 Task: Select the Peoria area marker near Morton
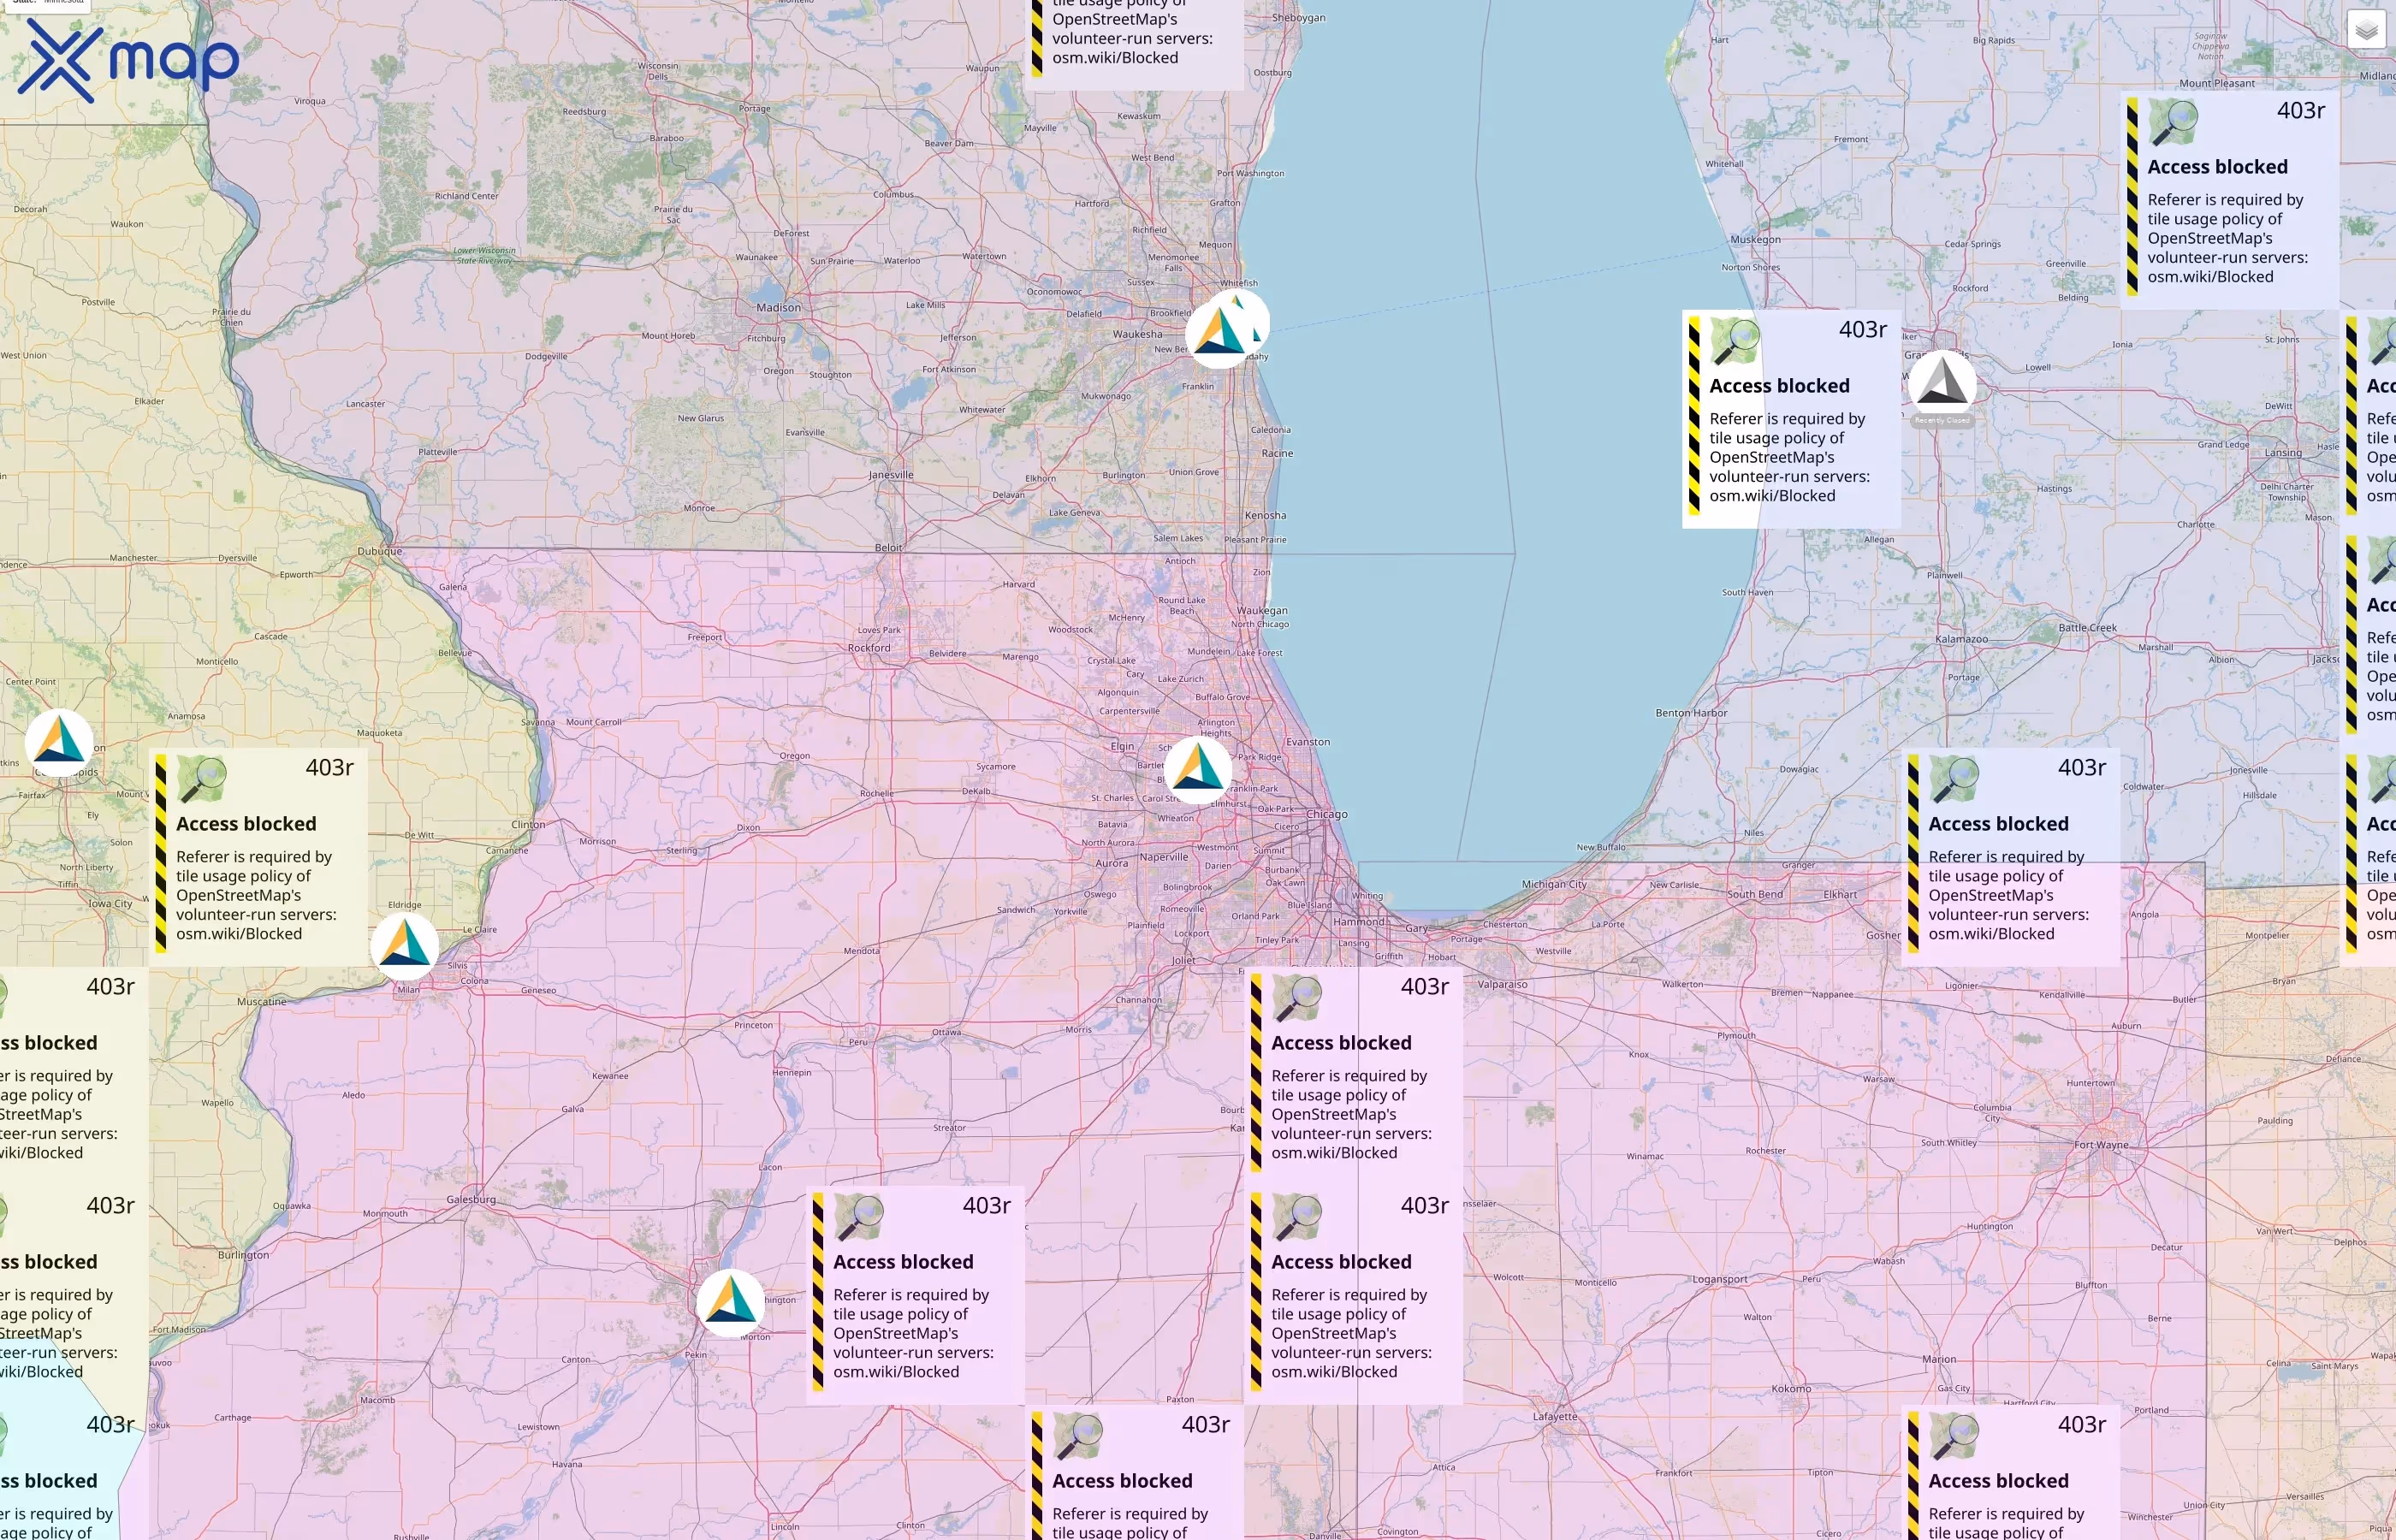coord(730,1303)
